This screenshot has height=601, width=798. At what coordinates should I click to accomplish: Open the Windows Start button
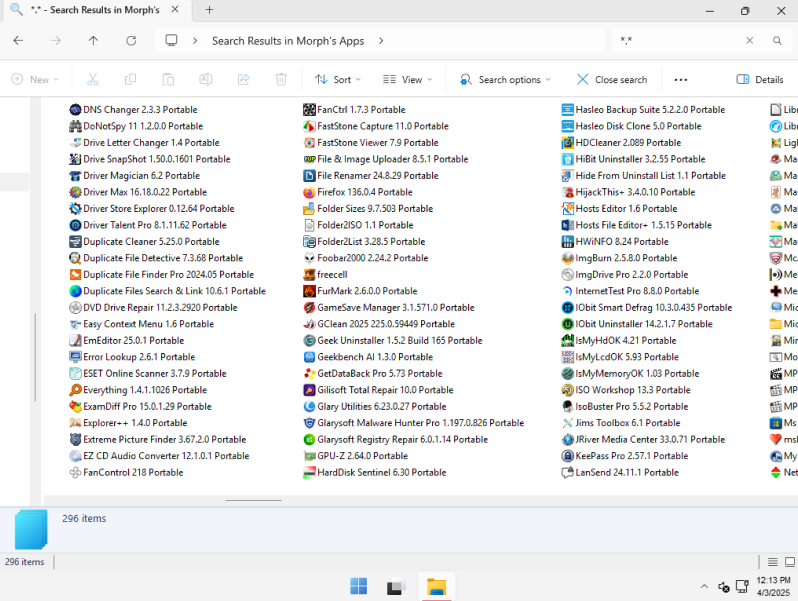[x=358, y=586]
